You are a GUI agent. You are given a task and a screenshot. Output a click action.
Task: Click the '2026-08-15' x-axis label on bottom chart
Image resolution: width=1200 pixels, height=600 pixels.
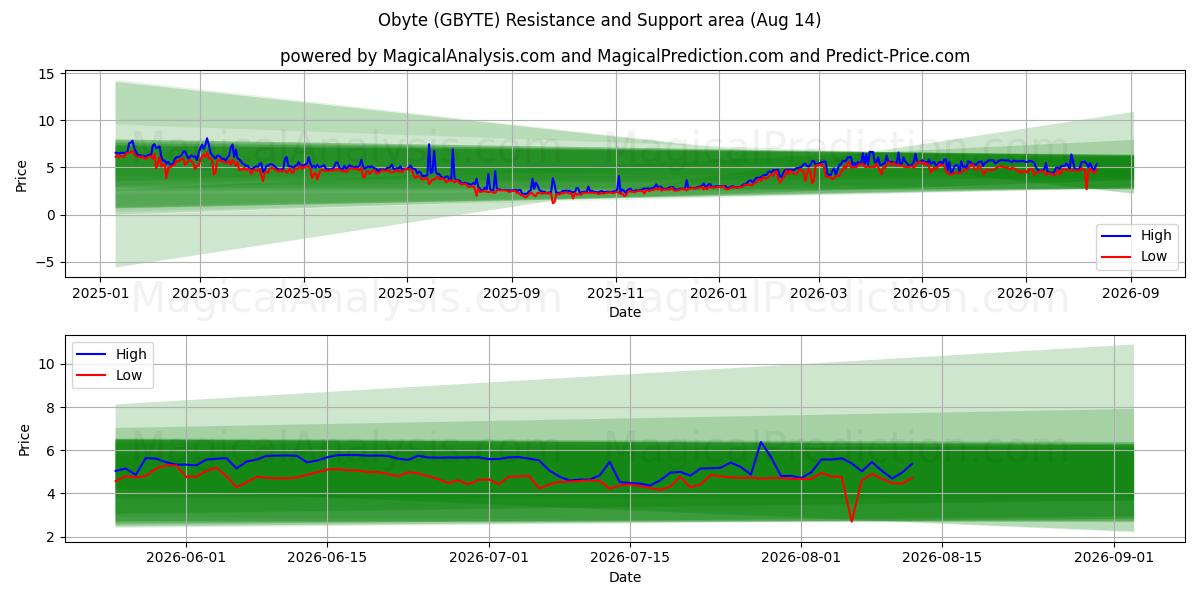(943, 559)
